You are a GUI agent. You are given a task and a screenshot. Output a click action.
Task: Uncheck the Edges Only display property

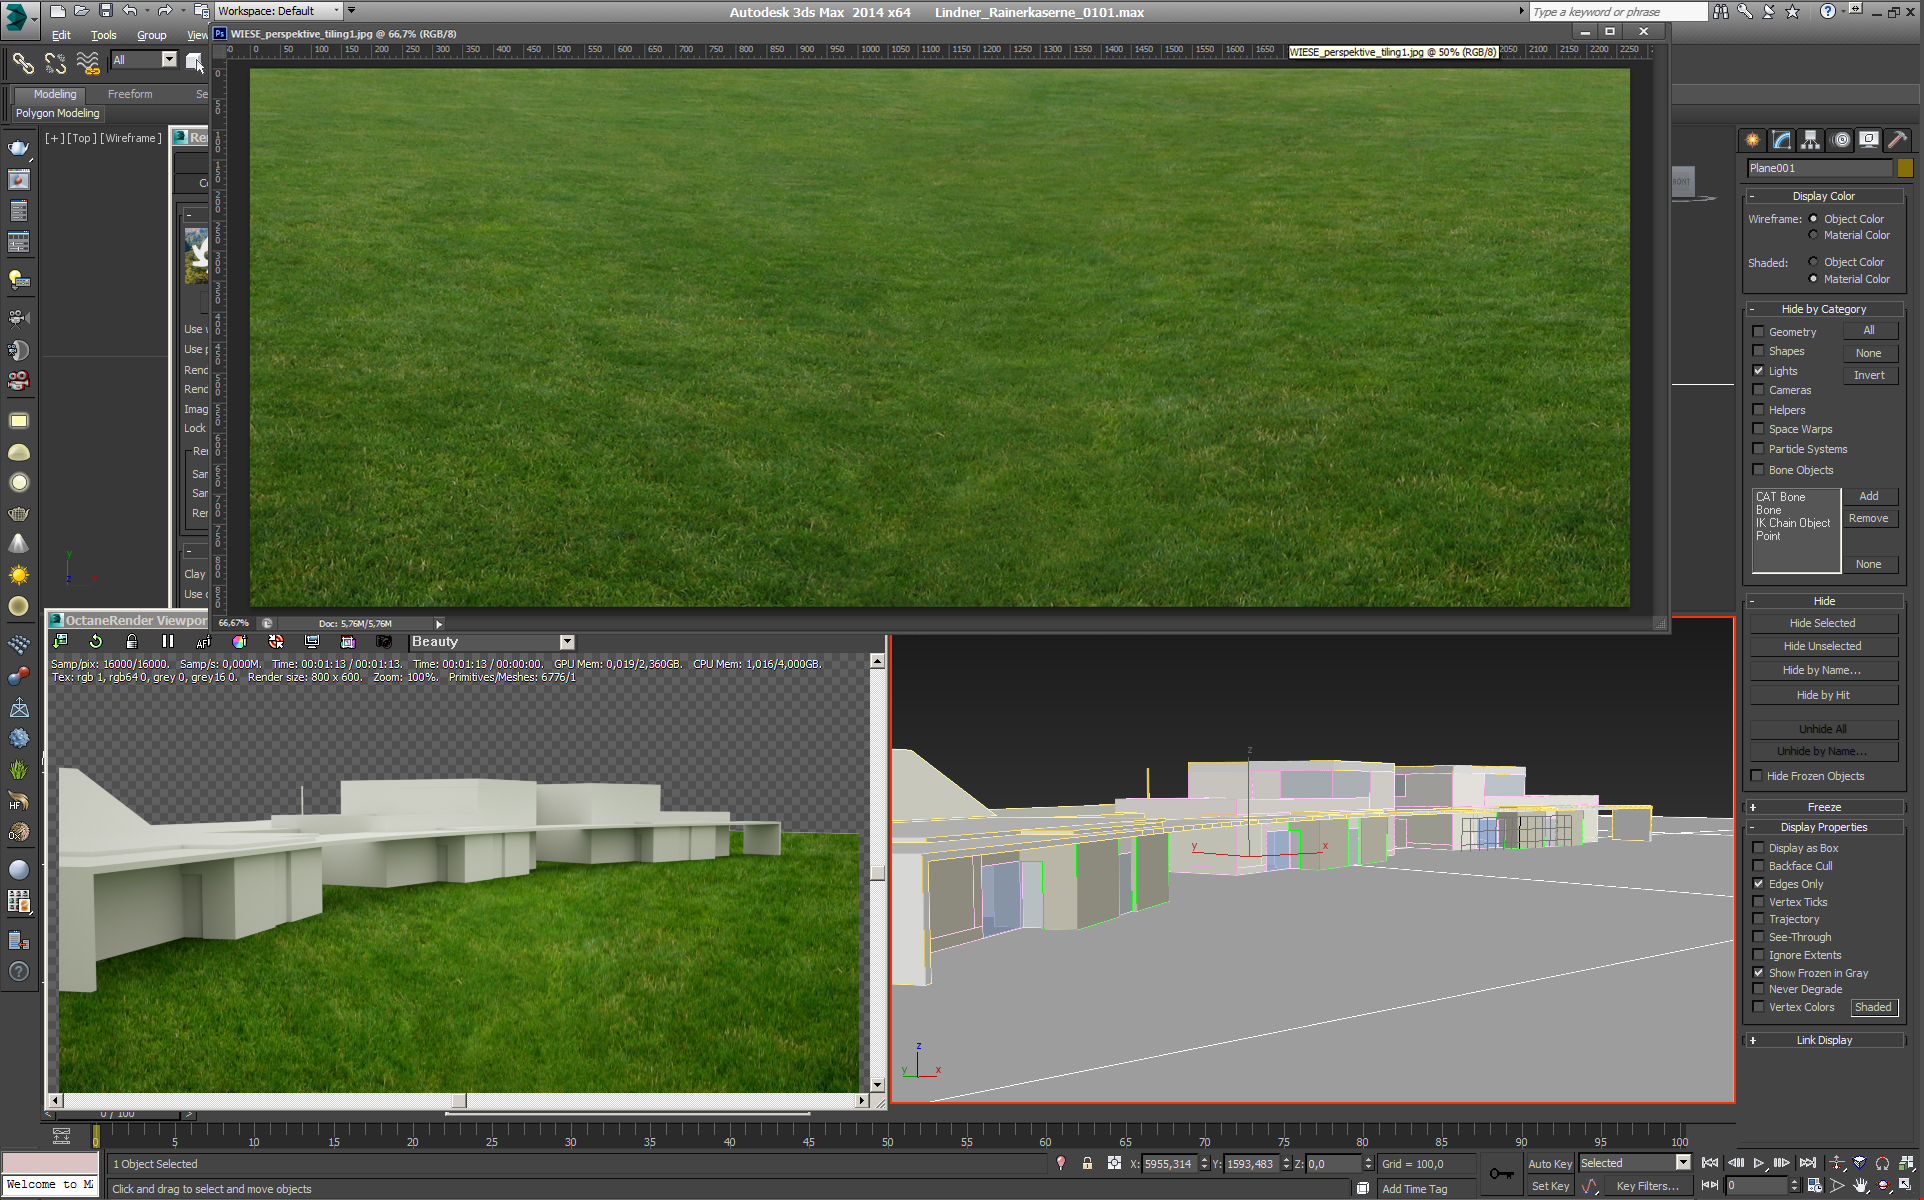click(x=1758, y=884)
